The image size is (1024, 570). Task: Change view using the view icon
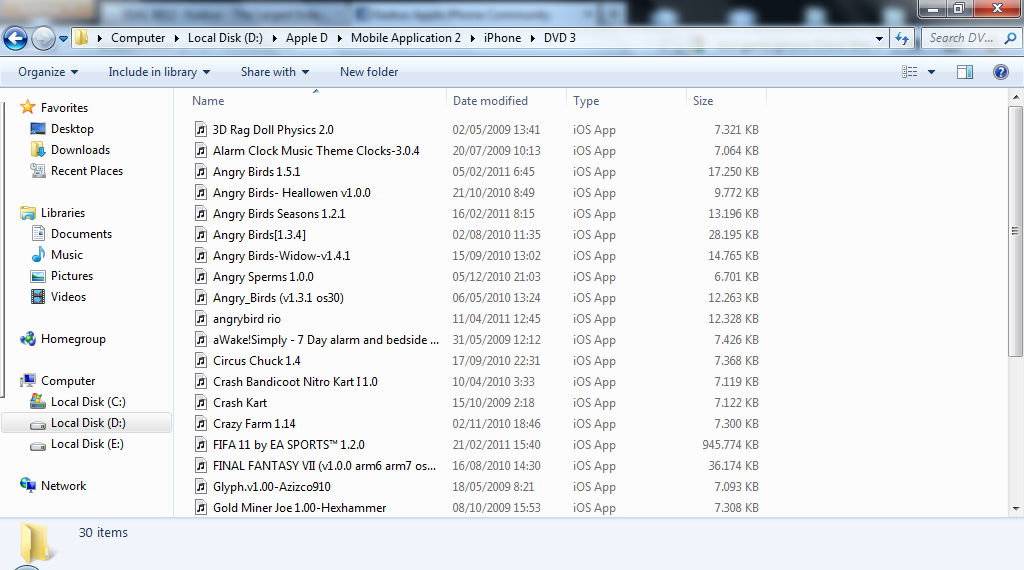[910, 72]
